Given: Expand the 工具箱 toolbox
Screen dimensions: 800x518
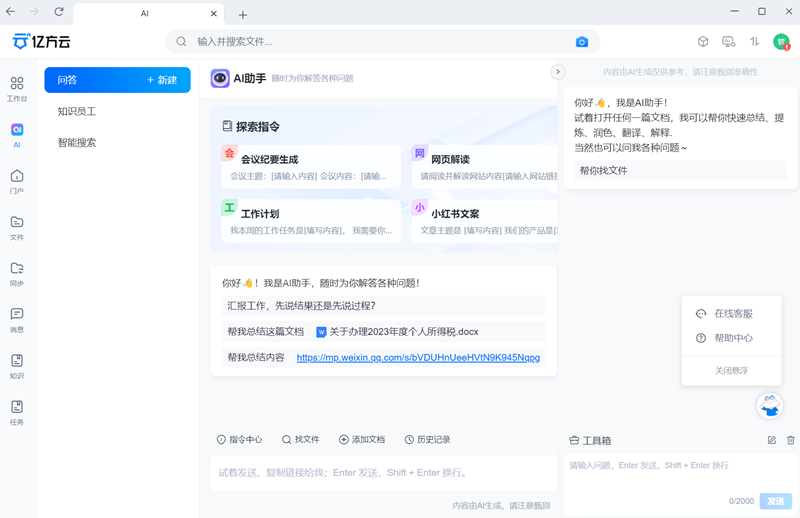Looking at the screenshot, I should (x=591, y=440).
